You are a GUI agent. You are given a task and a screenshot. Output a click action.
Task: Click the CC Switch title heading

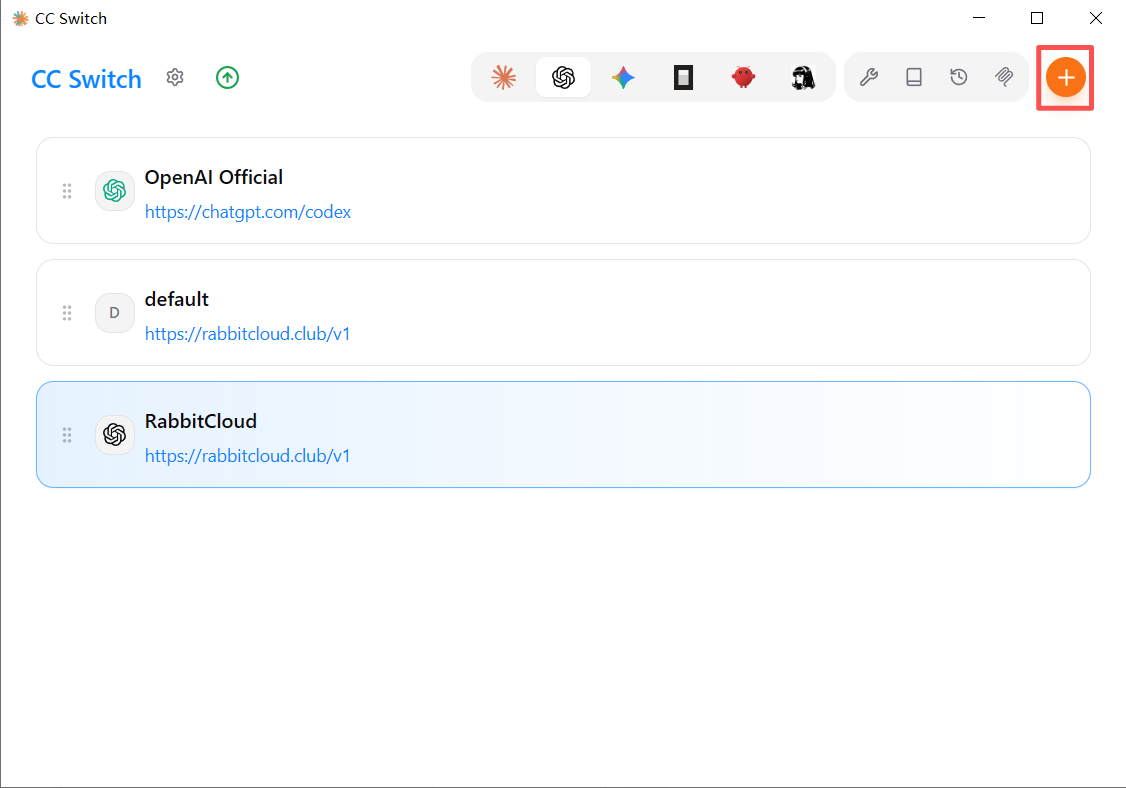click(x=86, y=79)
